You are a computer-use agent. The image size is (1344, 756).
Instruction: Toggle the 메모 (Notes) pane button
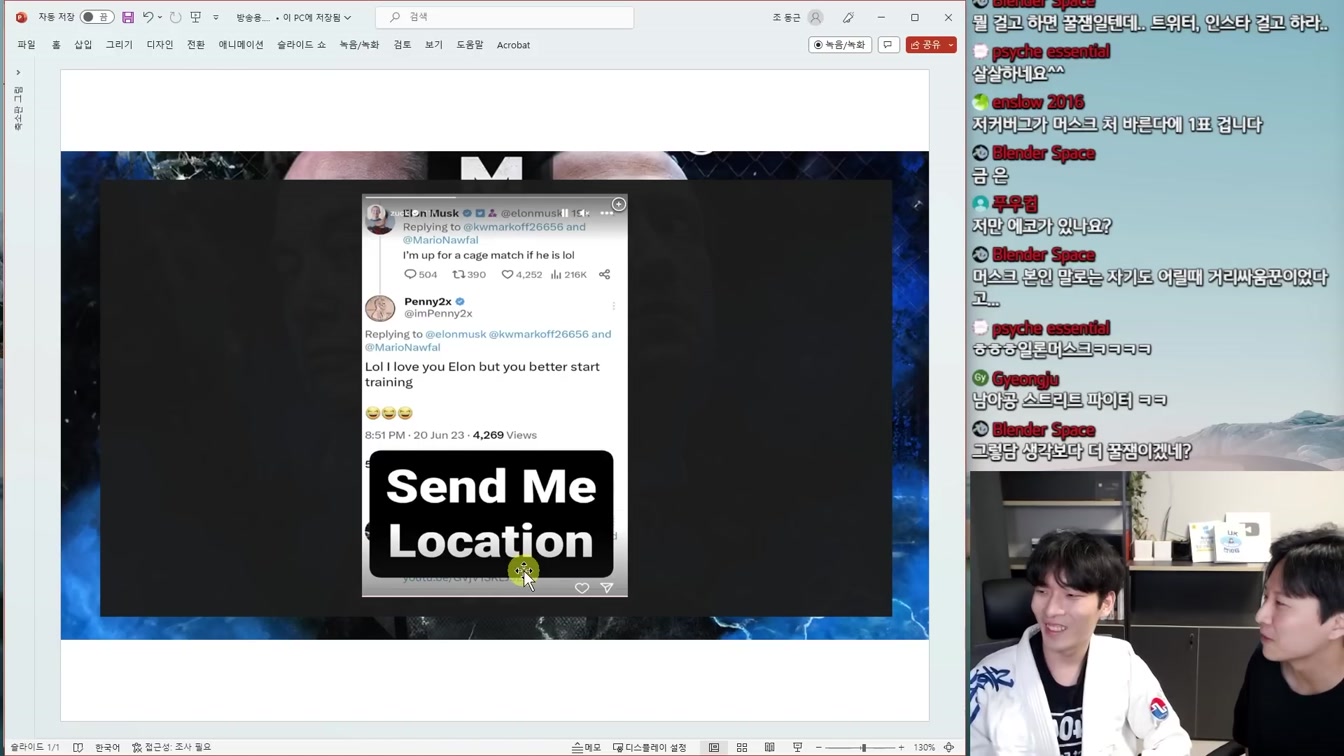click(x=587, y=747)
